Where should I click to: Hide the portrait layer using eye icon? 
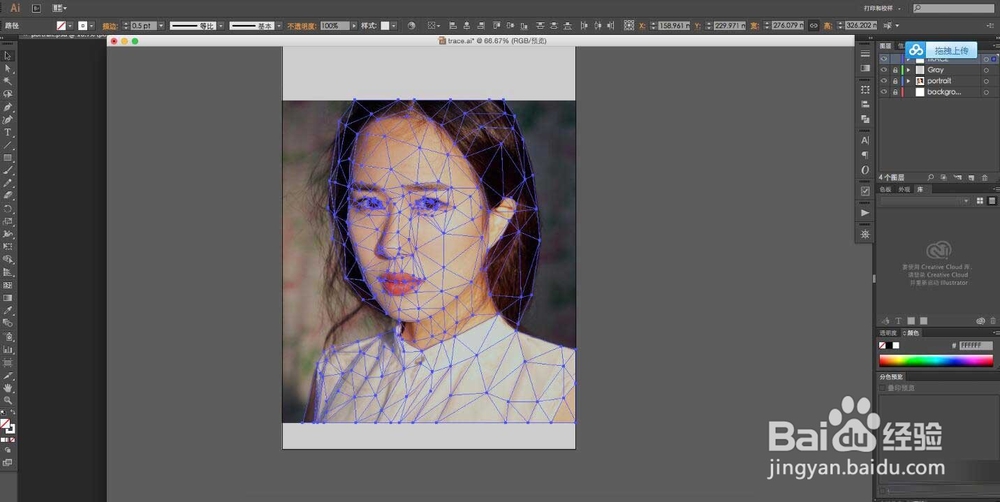[883, 81]
